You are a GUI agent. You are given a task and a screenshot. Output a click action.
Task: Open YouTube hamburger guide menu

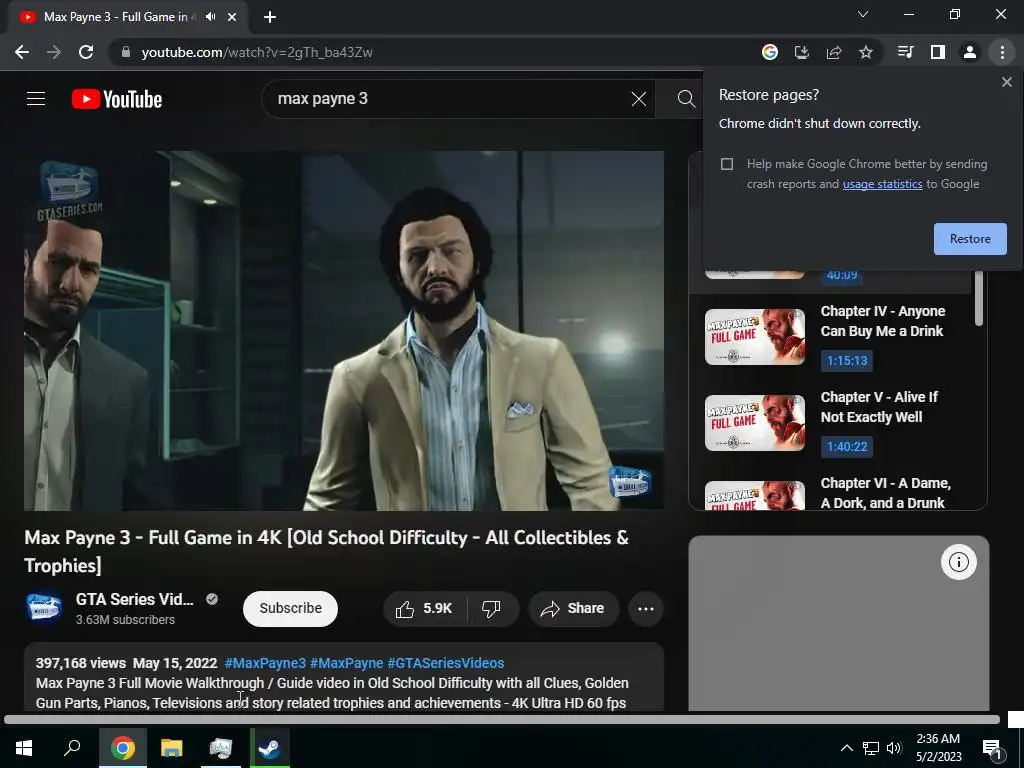pyautogui.click(x=36, y=99)
